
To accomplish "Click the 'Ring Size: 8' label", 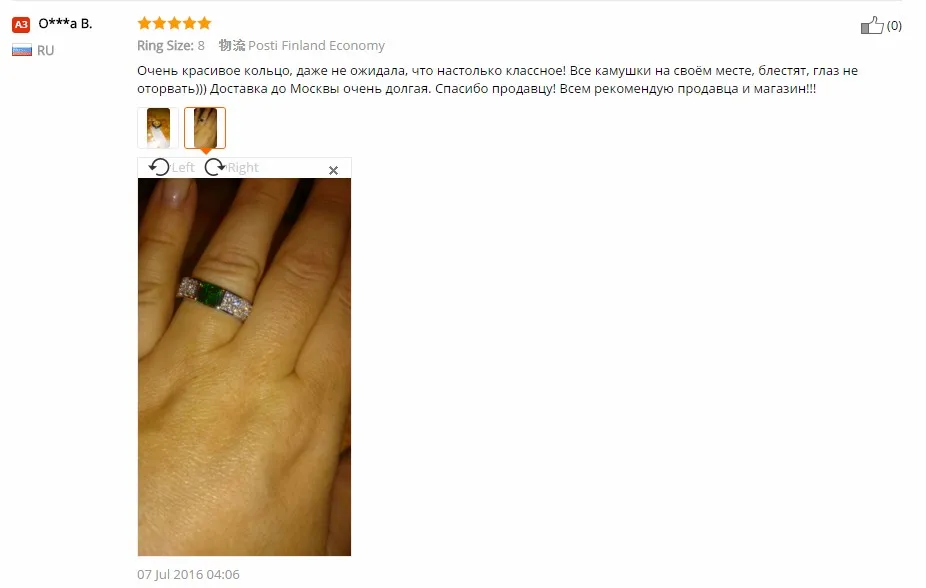I will tap(171, 45).
